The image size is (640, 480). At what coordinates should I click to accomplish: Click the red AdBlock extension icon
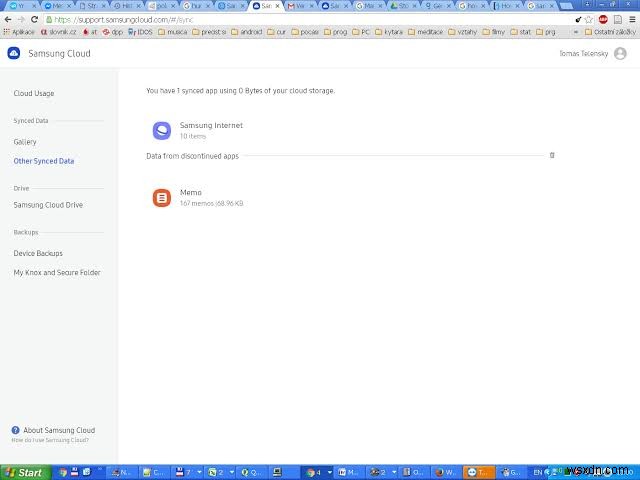(603, 19)
